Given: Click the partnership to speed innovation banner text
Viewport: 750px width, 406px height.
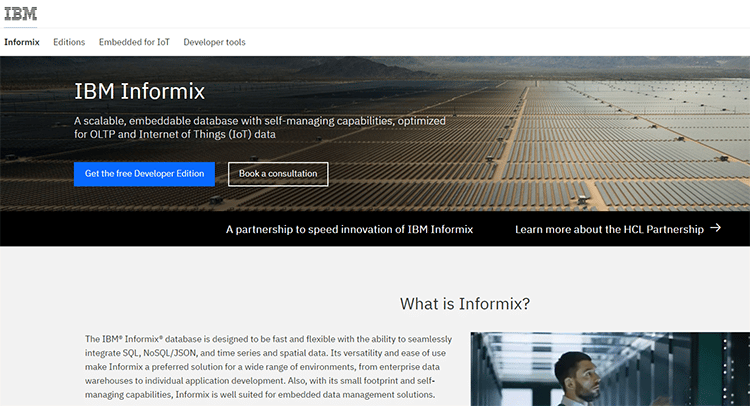Looking at the screenshot, I should 349,230.
